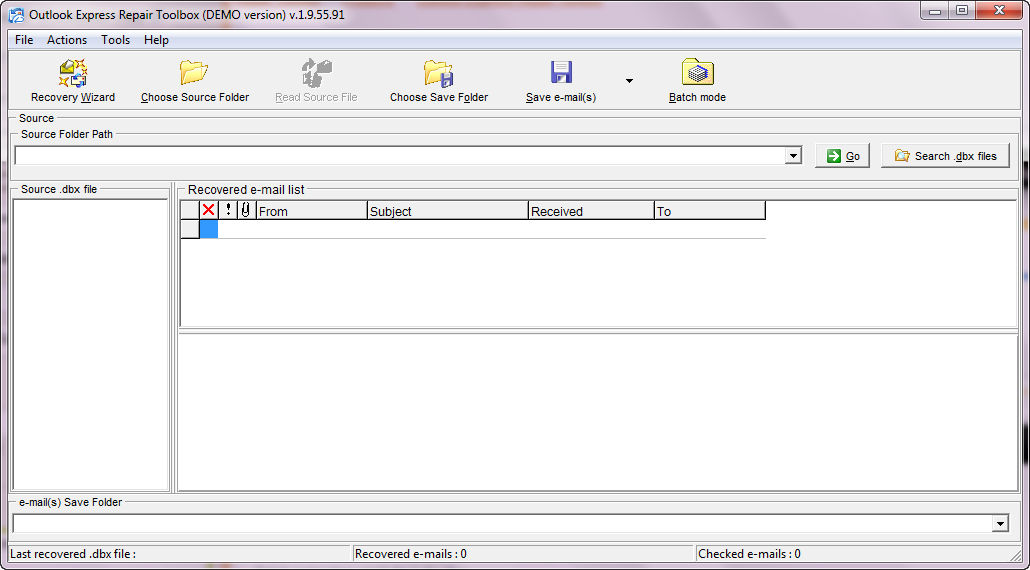Sort by the Subject column header
Viewport: 1030px width, 570px height.
tap(447, 211)
